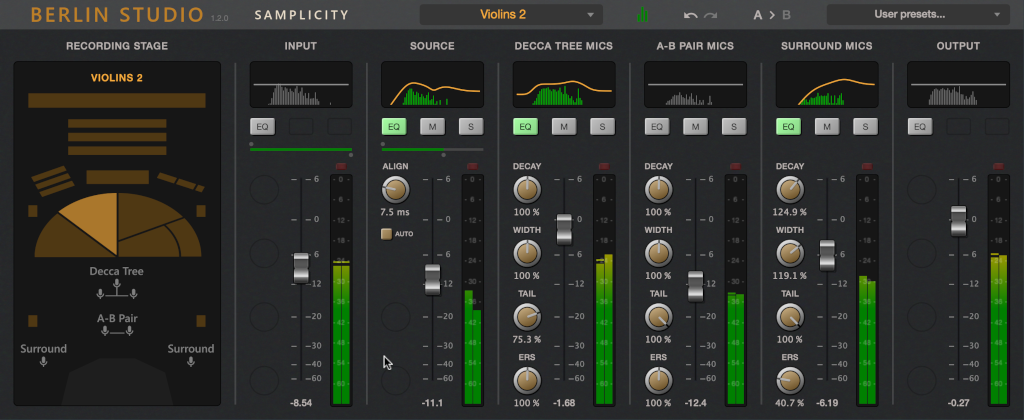
Task: Select the A-B Pair microphone icon
Action: point(117,332)
